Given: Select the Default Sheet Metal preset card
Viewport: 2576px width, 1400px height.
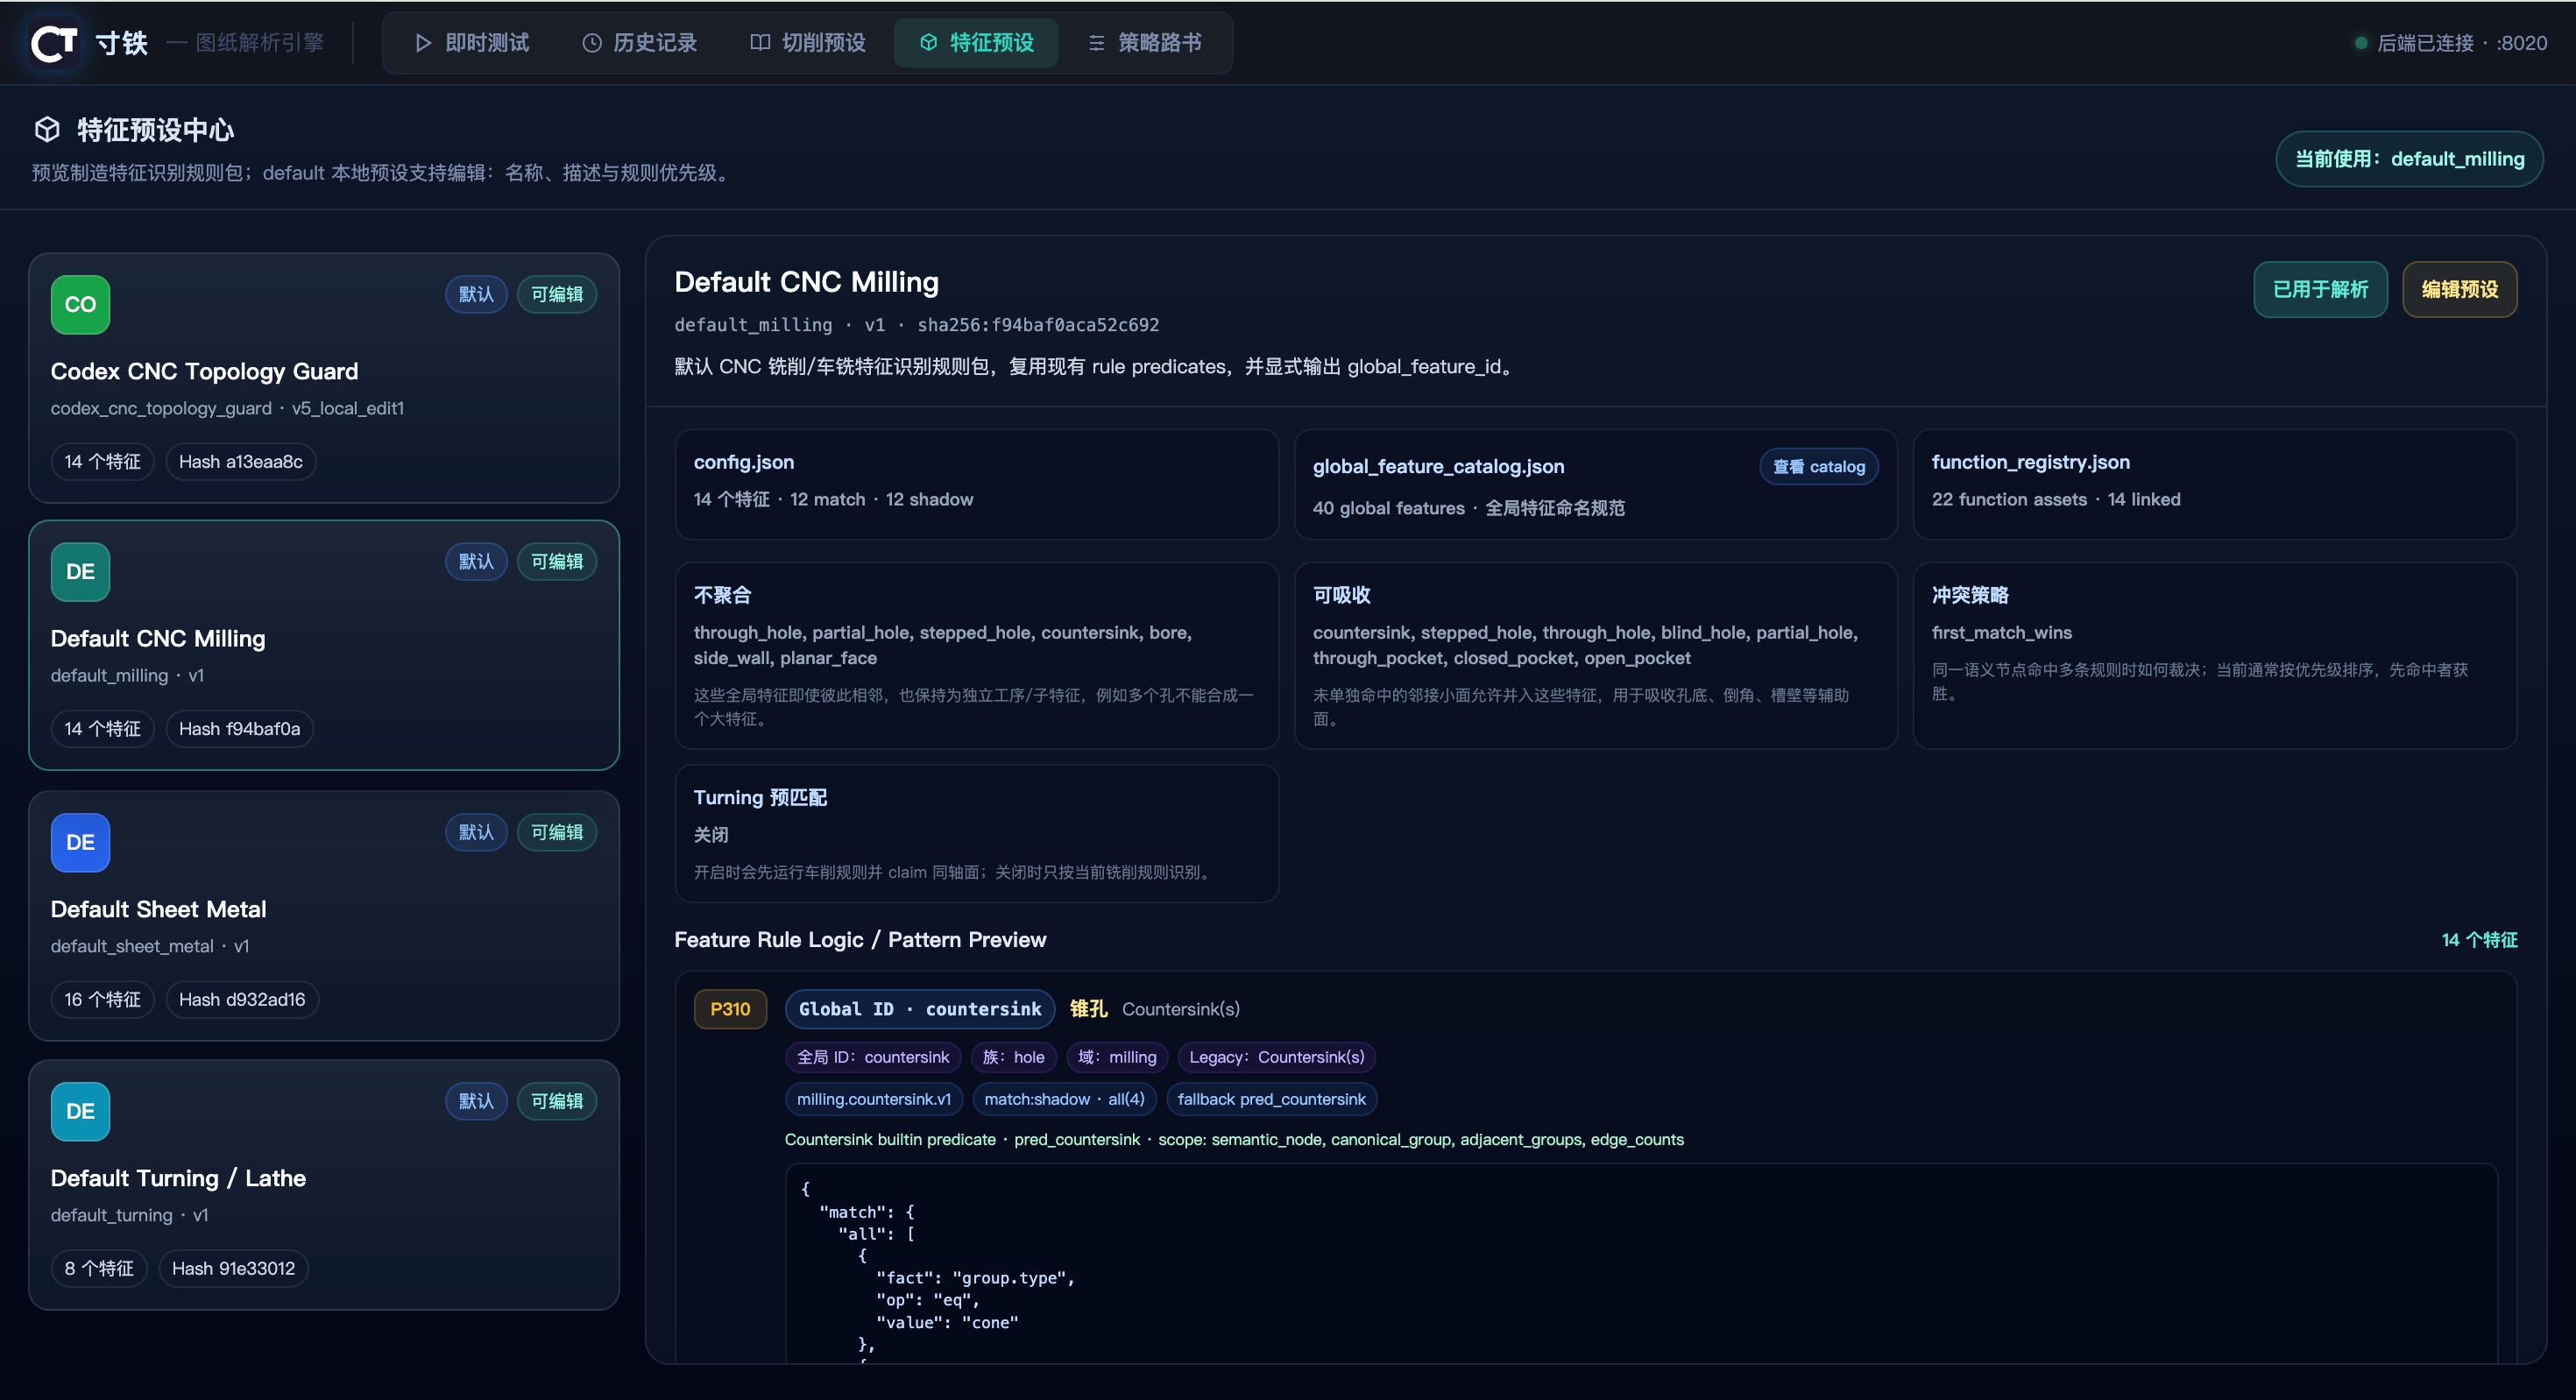Looking at the screenshot, I should coord(324,916).
